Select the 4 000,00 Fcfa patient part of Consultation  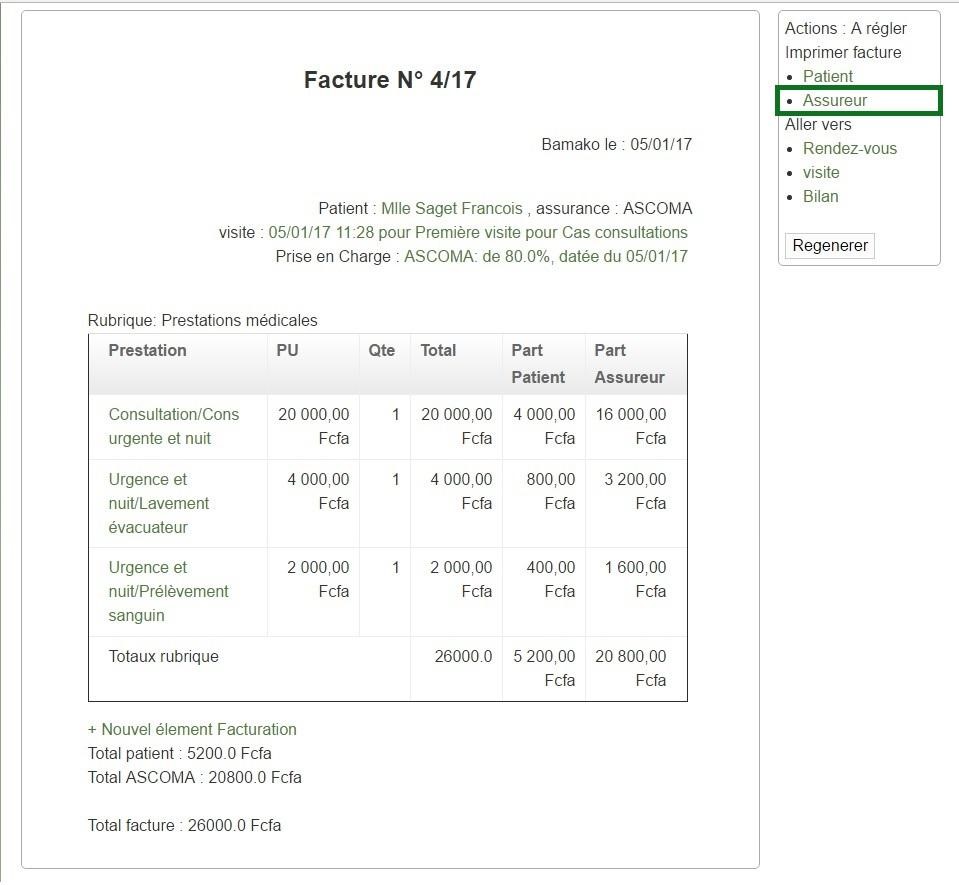(544, 426)
